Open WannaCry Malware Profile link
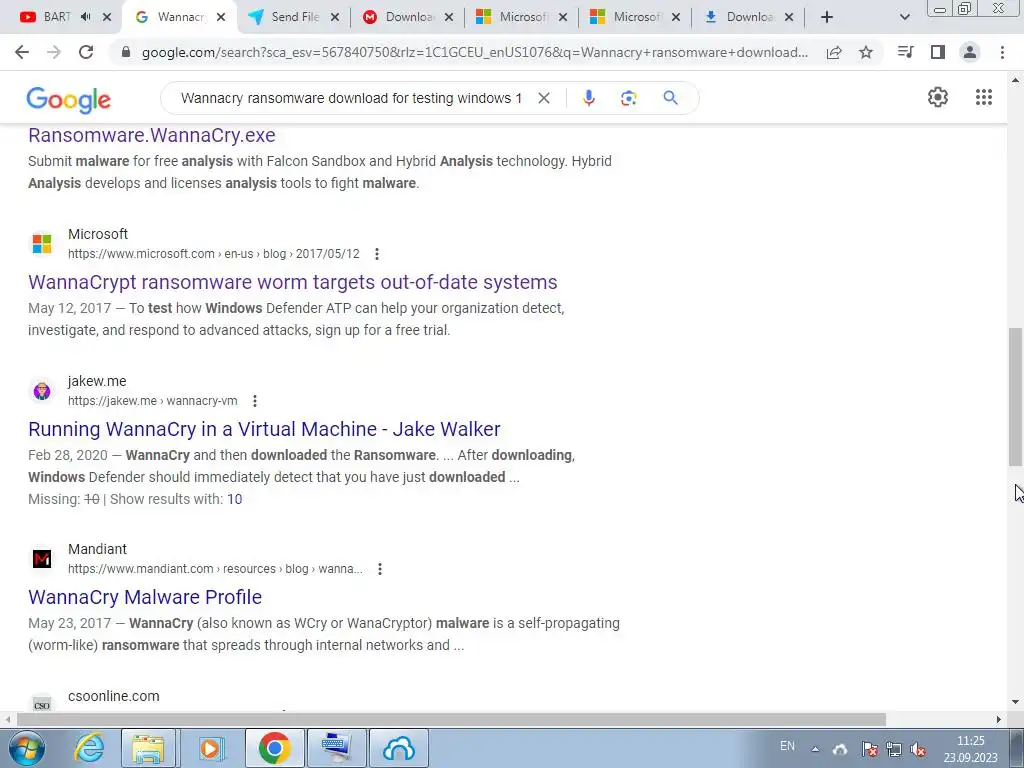 [x=145, y=597]
